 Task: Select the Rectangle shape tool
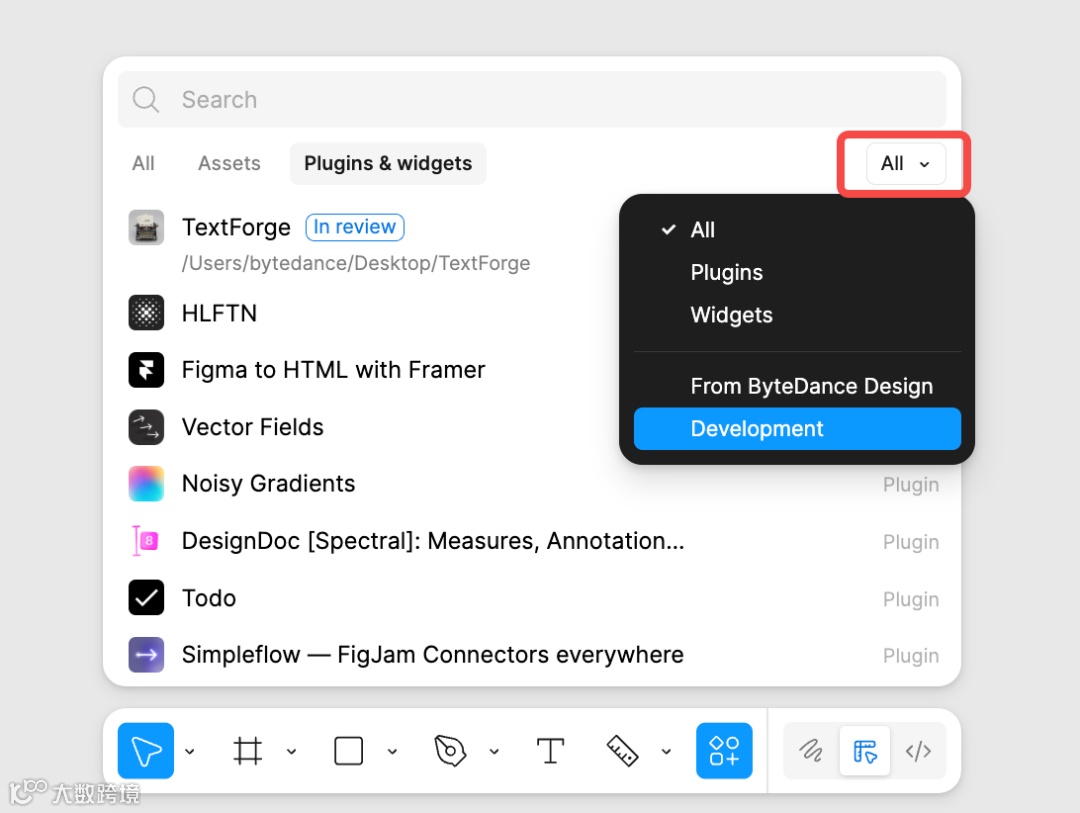click(349, 750)
